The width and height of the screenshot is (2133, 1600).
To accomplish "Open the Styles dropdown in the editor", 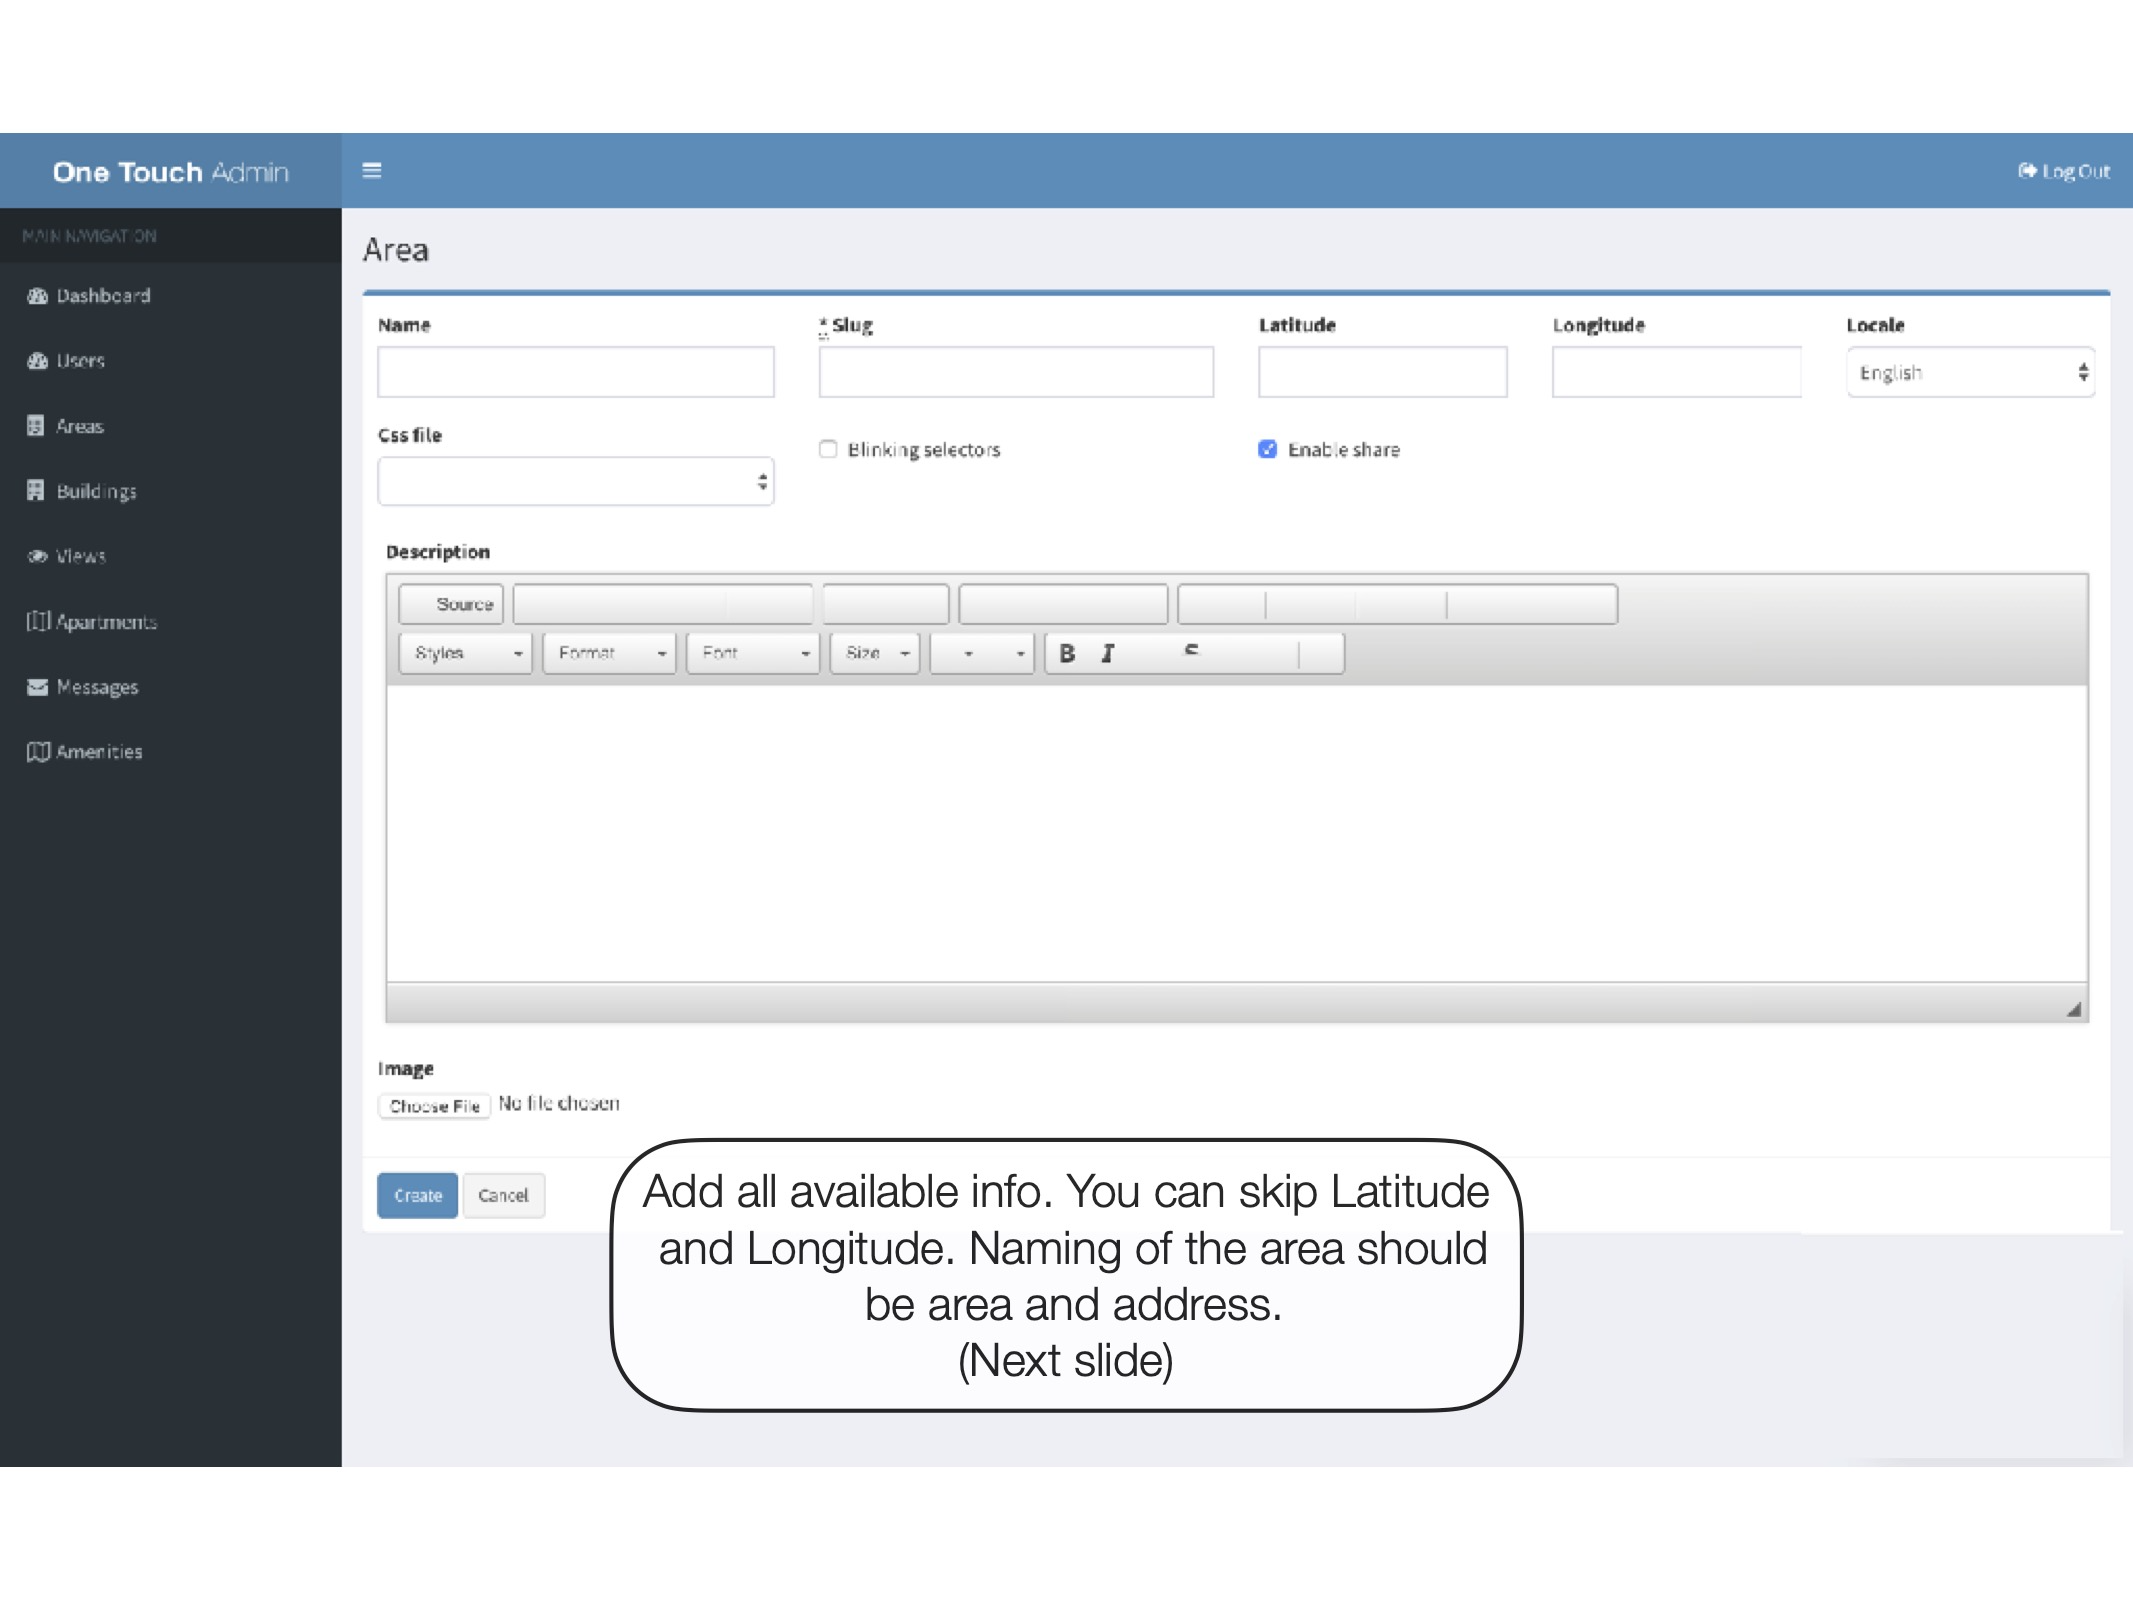I will [x=466, y=653].
